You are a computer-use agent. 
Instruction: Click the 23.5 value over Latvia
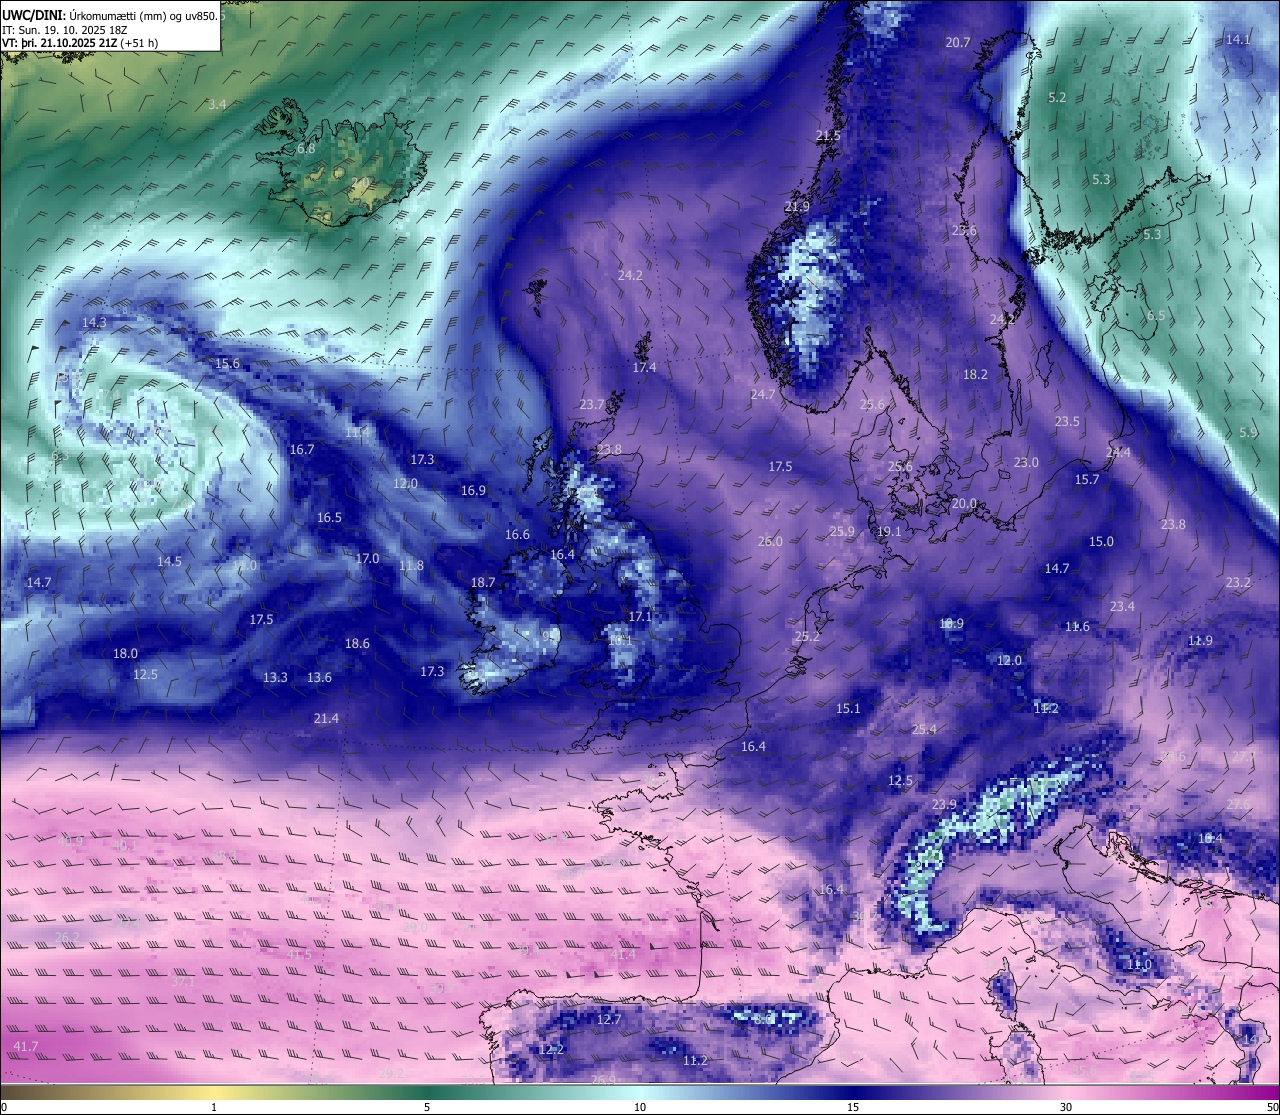tap(1067, 421)
